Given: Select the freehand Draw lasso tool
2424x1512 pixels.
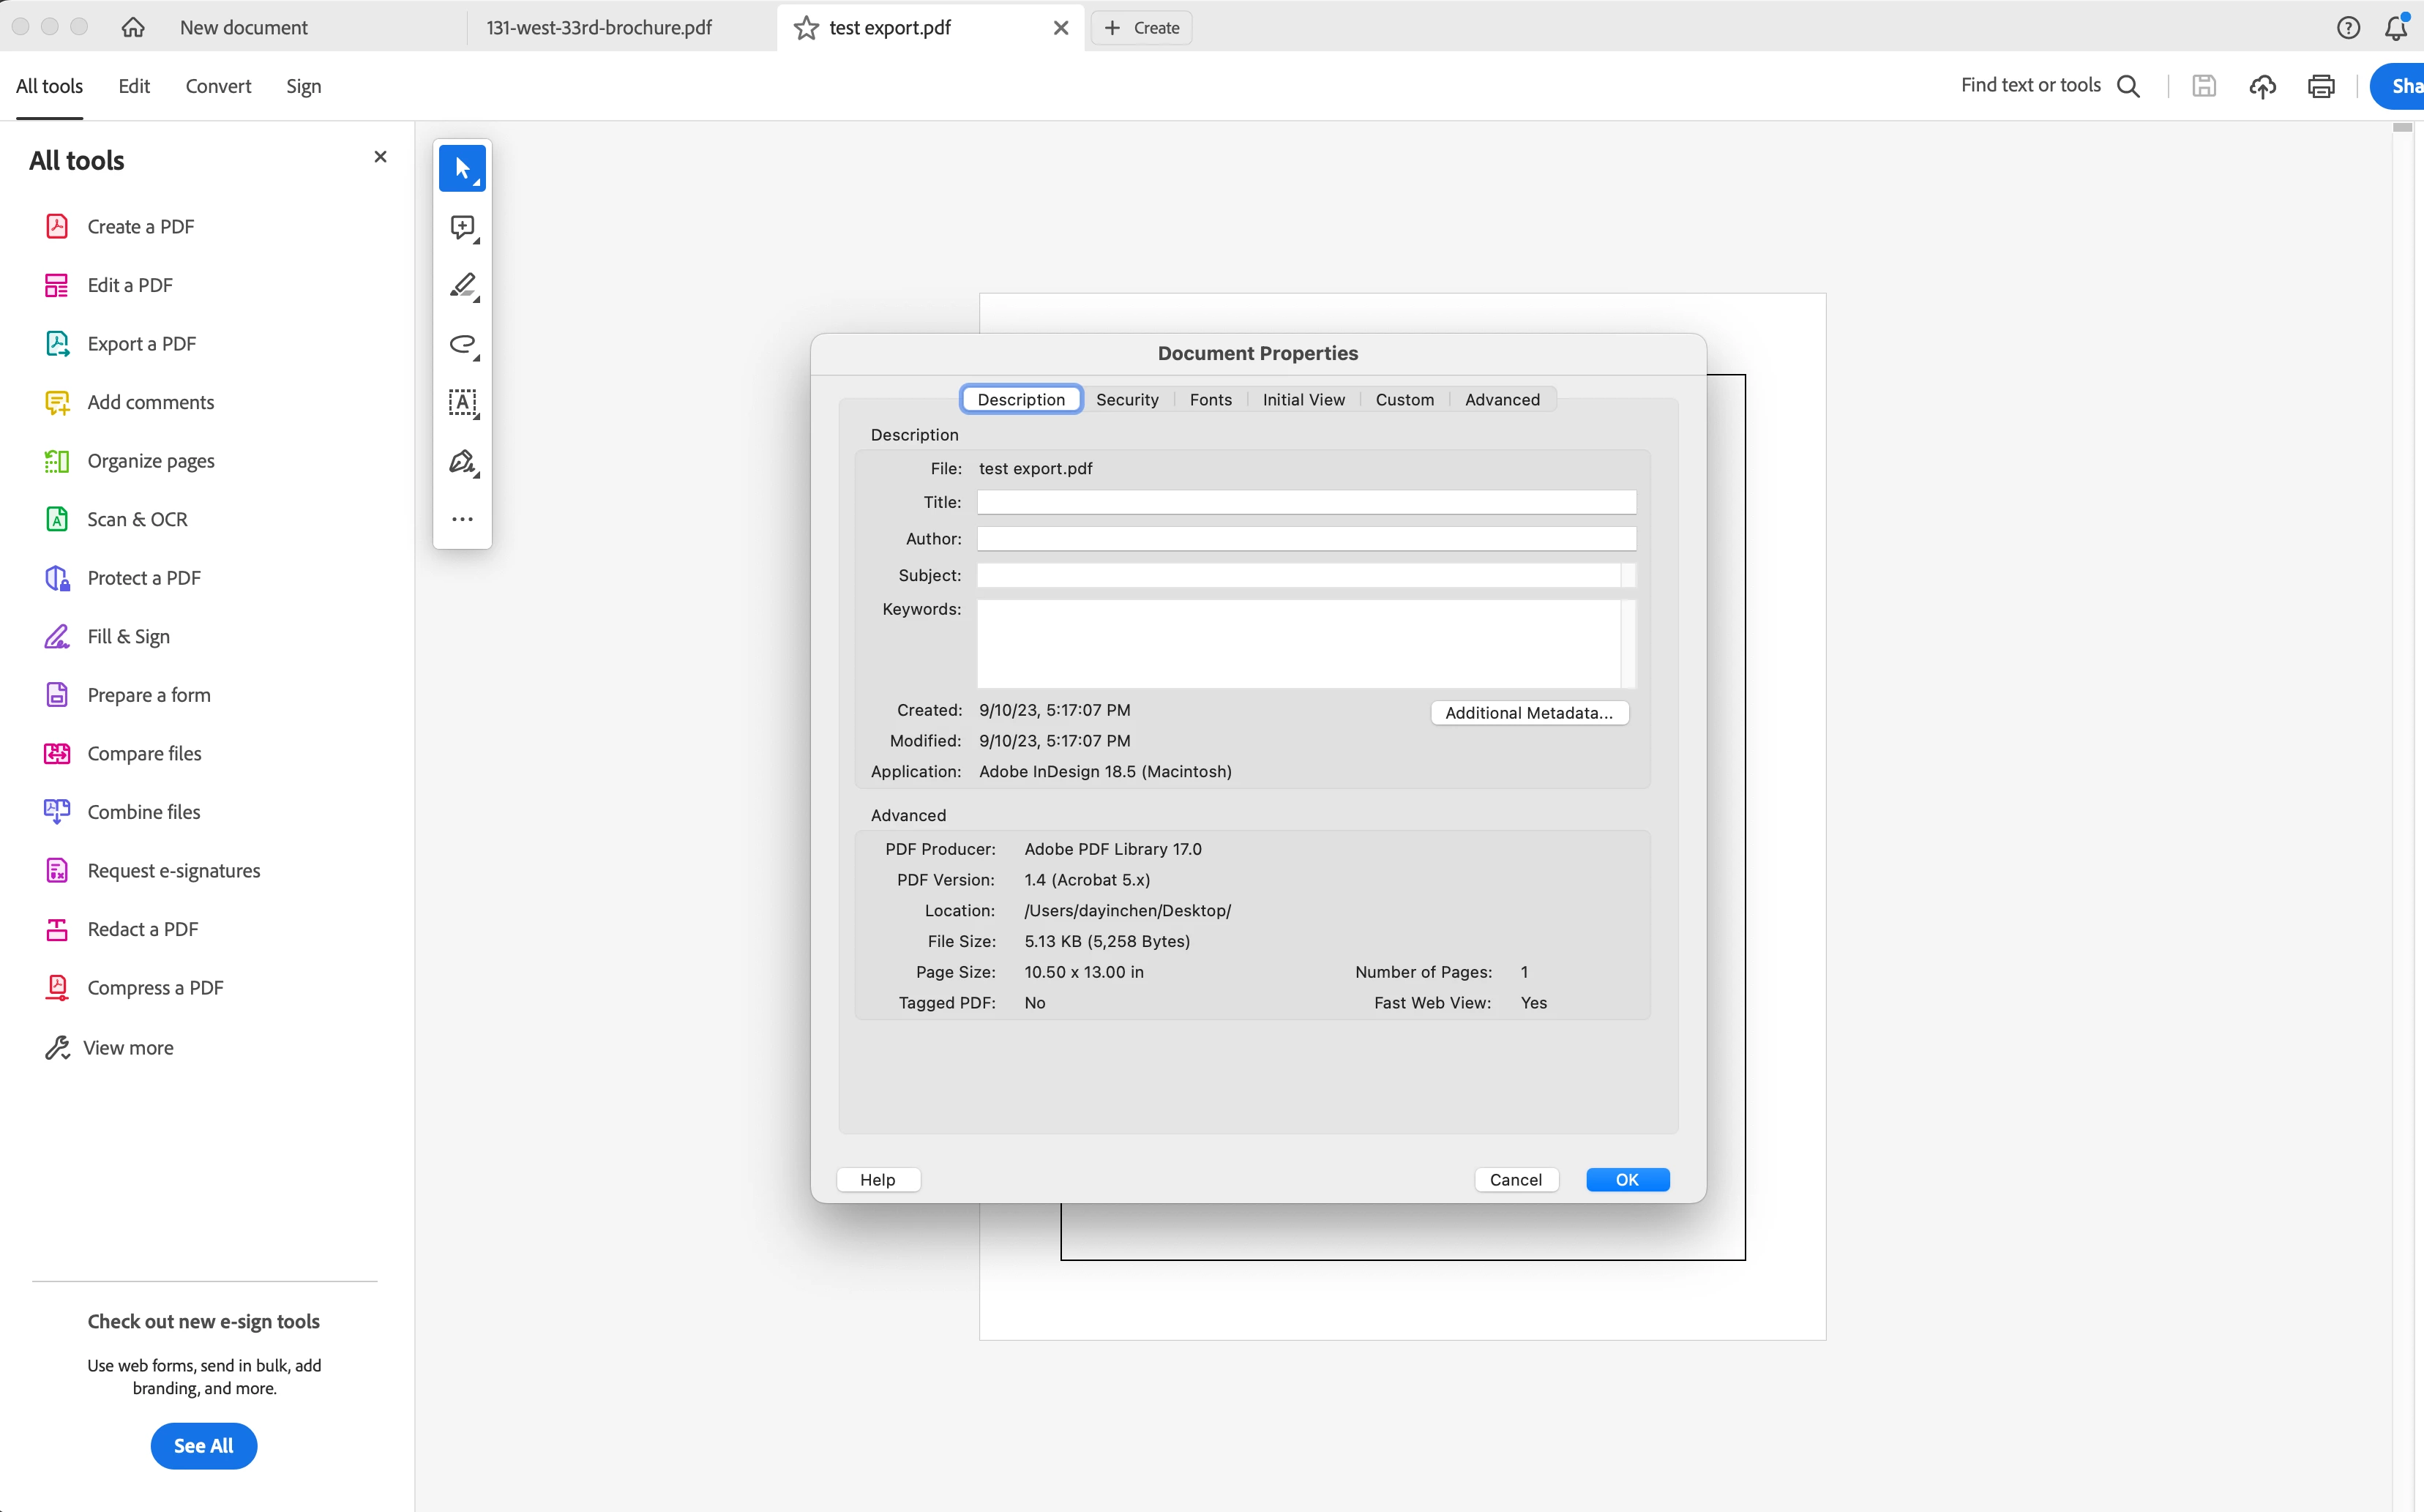Looking at the screenshot, I should (x=462, y=345).
